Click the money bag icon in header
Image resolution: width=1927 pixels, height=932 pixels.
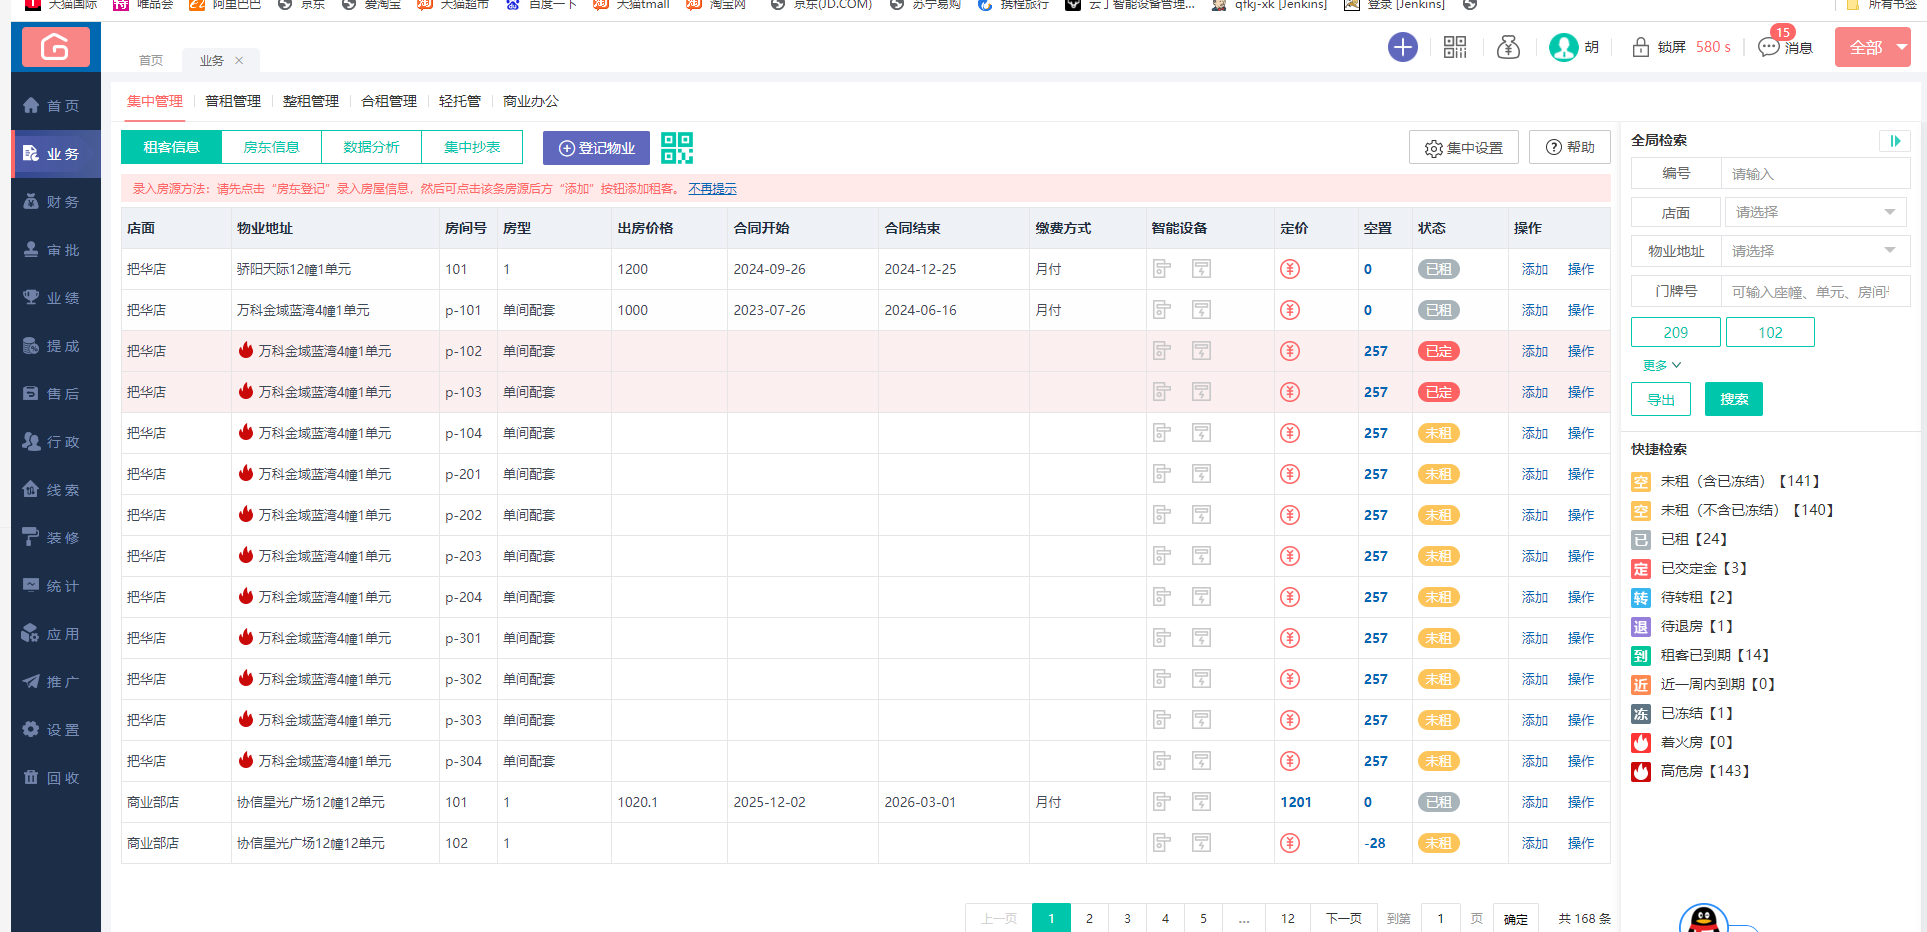pos(1508,47)
